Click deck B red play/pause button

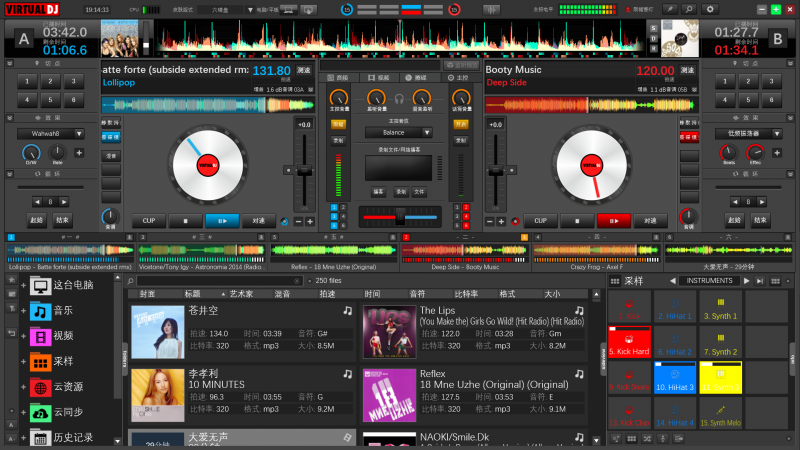tap(614, 220)
